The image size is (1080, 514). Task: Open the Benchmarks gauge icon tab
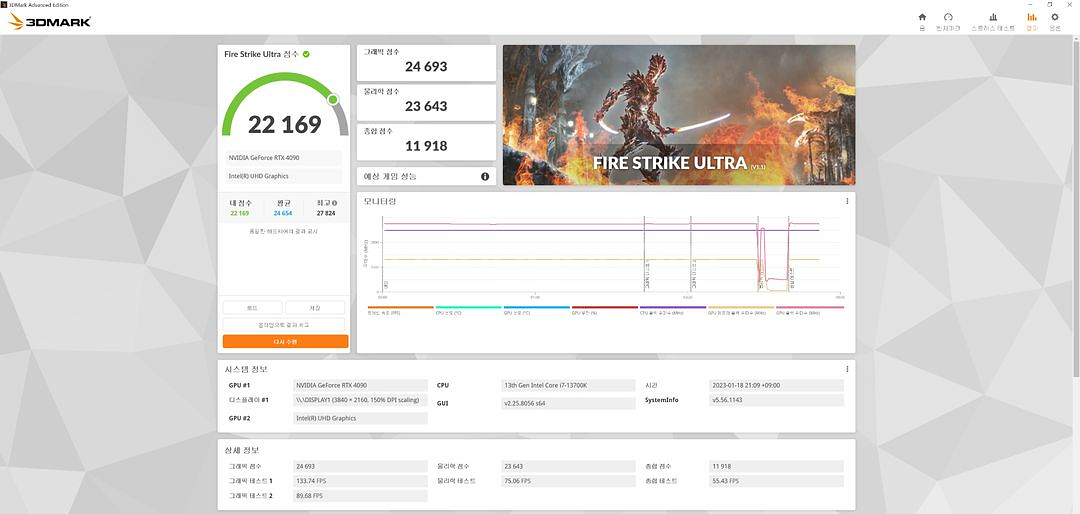[x=948, y=20]
